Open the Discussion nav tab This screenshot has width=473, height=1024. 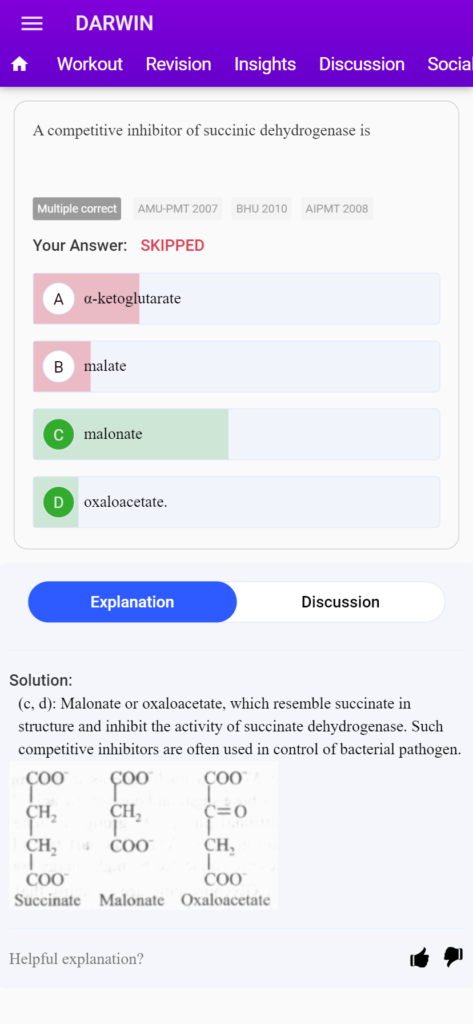click(362, 64)
